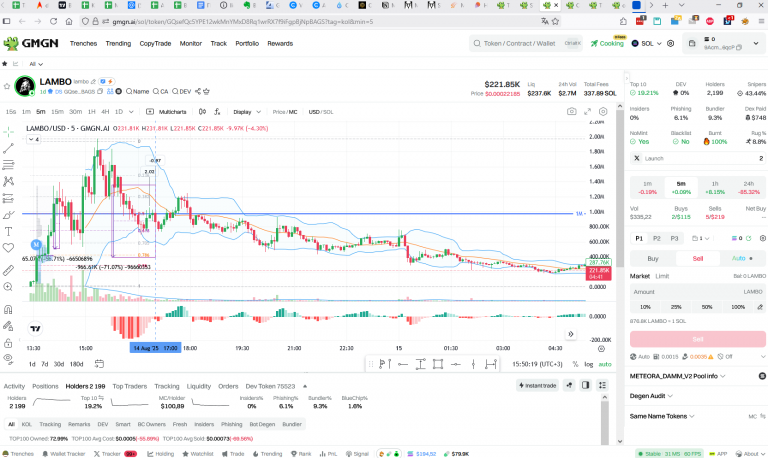
Task: Expand METEORA_DAMM_V2 Pool info section
Action: point(677,376)
